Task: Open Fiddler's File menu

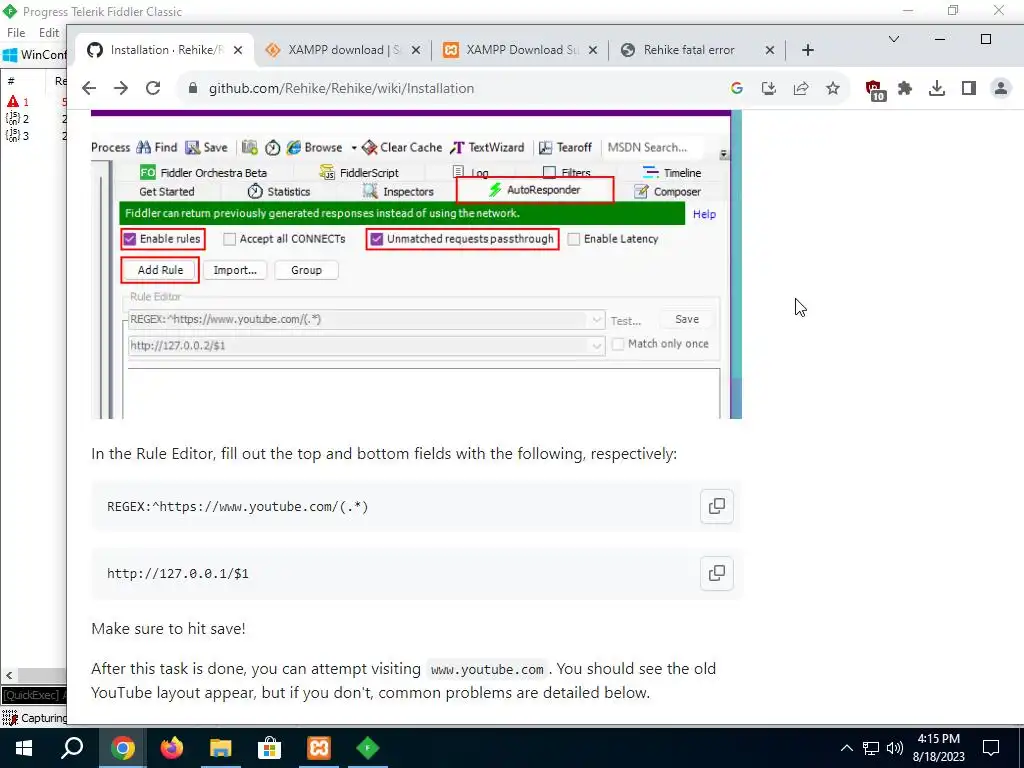Action: pos(16,33)
